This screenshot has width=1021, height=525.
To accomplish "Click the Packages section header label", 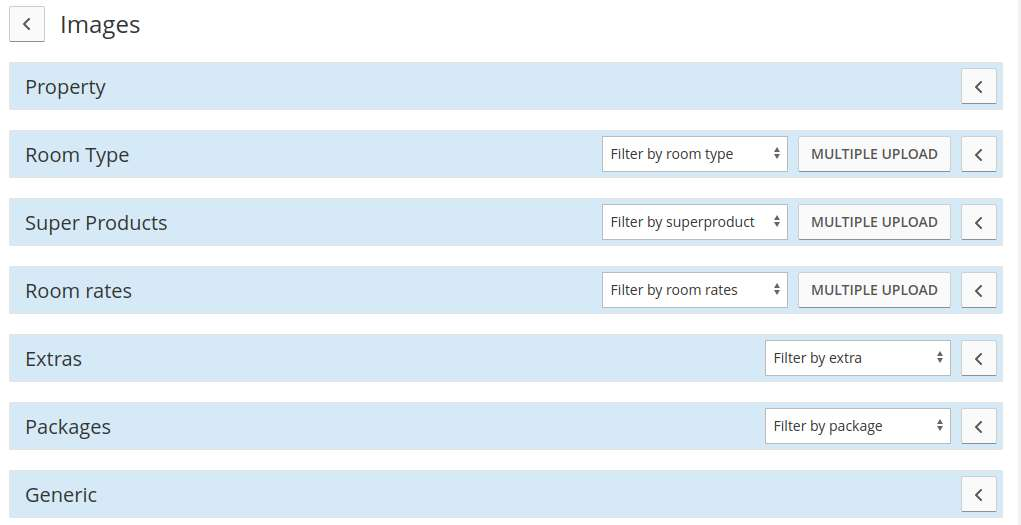I will click(68, 427).
